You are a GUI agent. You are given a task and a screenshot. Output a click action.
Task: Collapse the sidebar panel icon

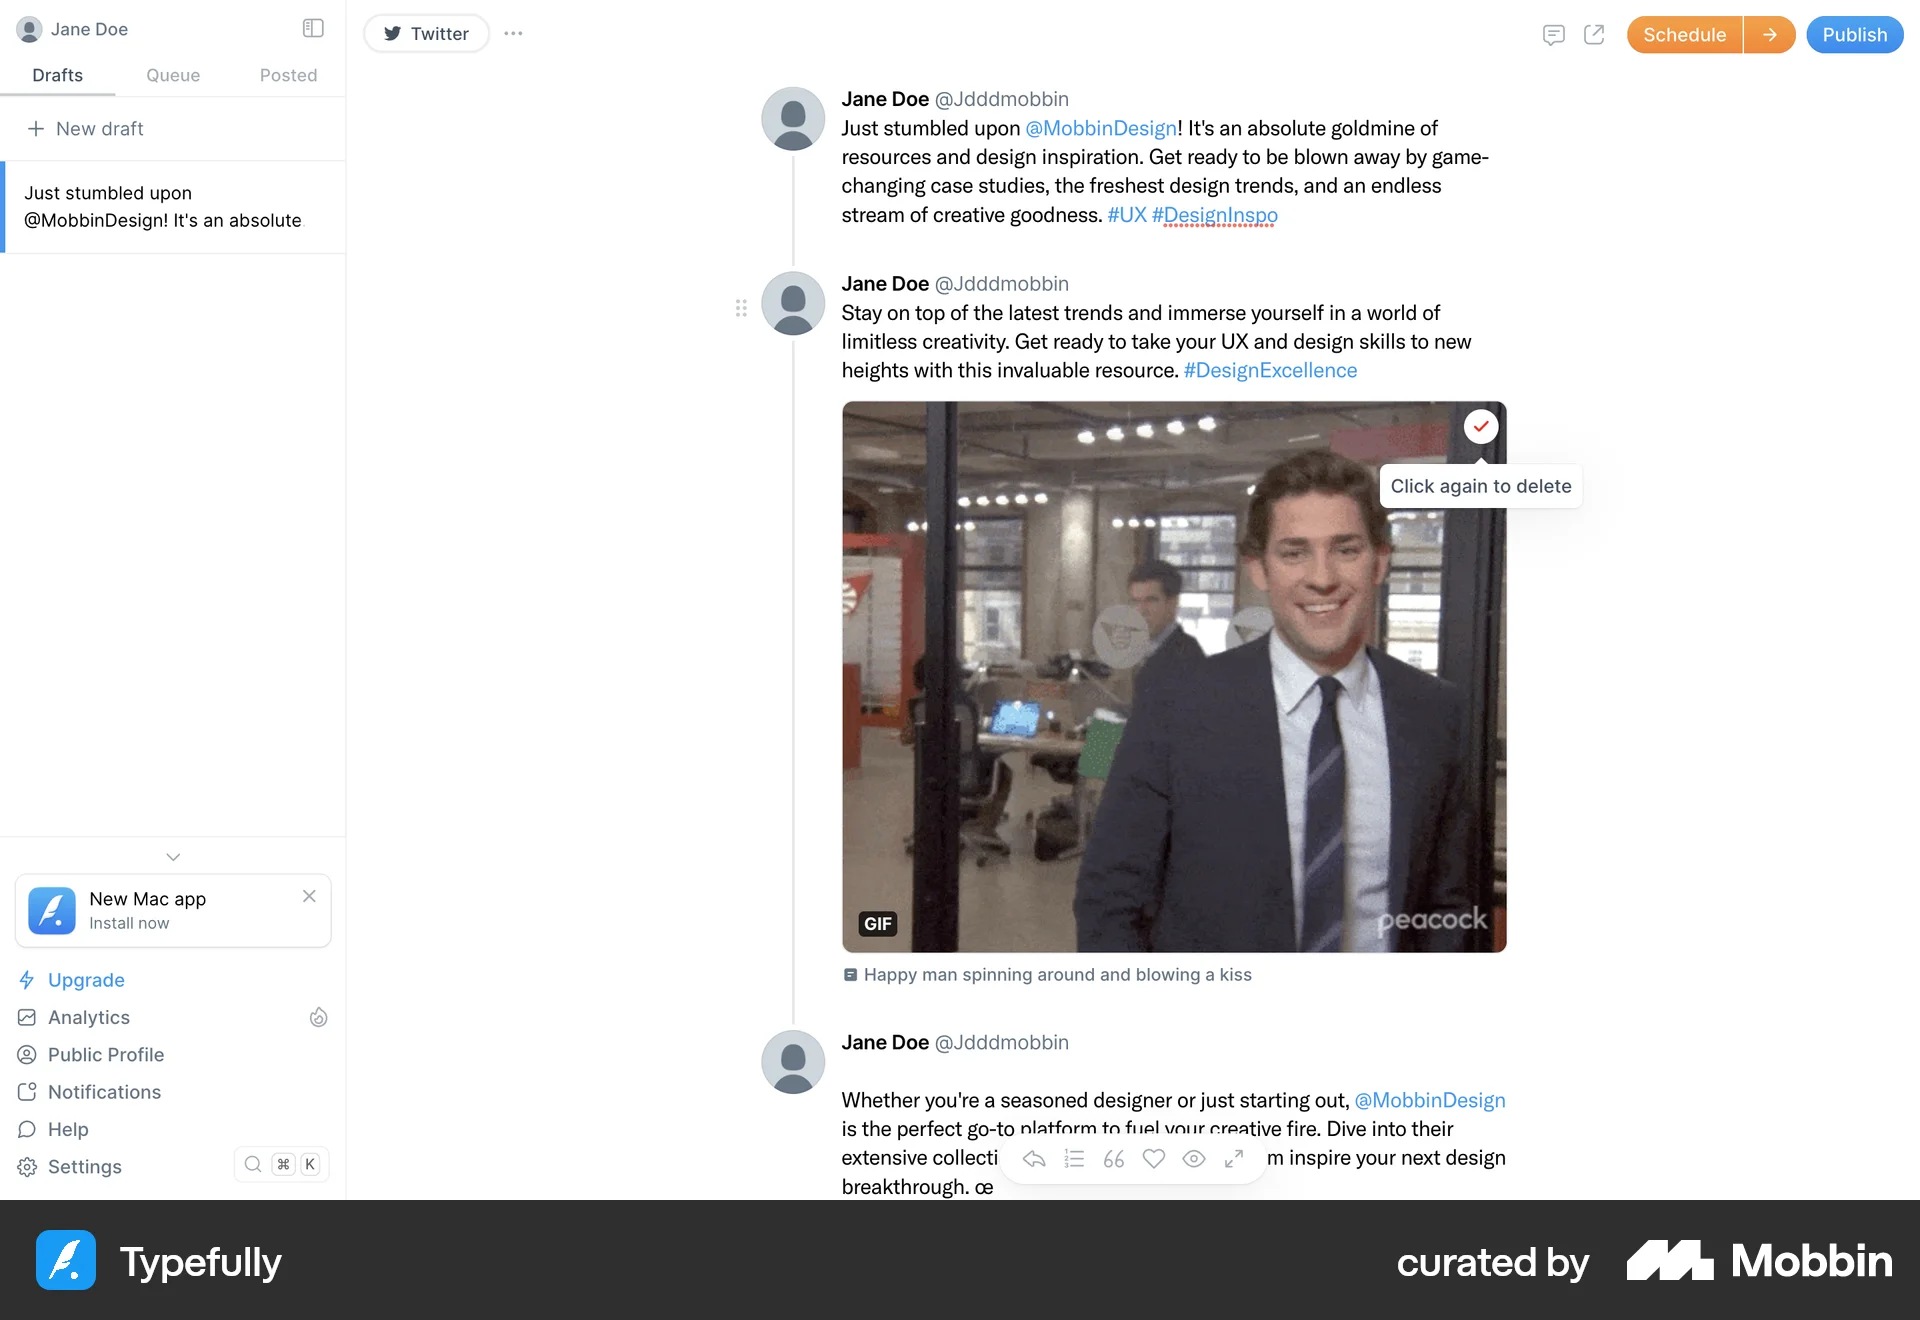[313, 28]
